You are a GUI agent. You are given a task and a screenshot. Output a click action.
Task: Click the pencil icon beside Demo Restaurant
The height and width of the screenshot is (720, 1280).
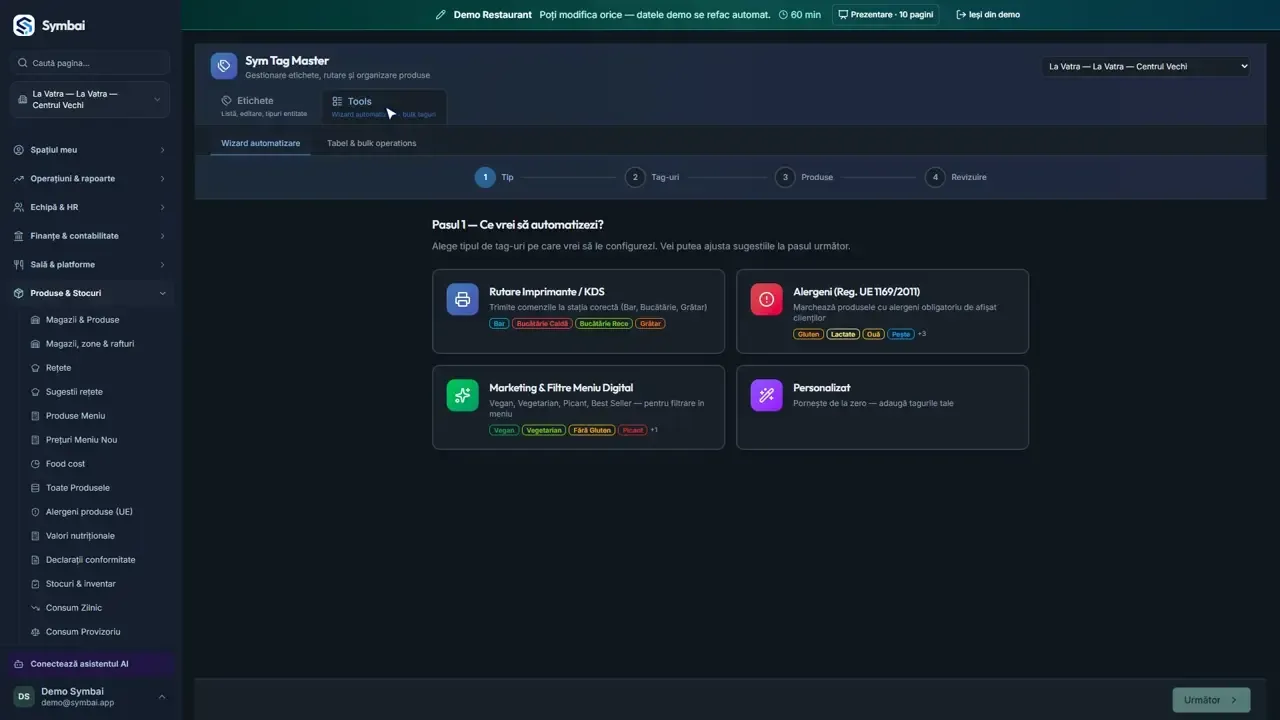point(441,15)
